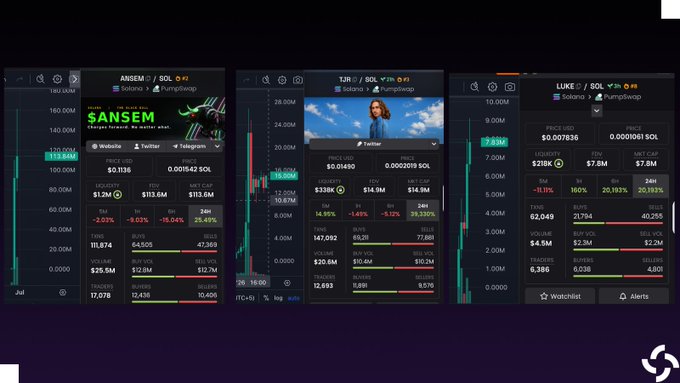Open the ANSEM Twitter link
680x383 pixels.
point(147,147)
